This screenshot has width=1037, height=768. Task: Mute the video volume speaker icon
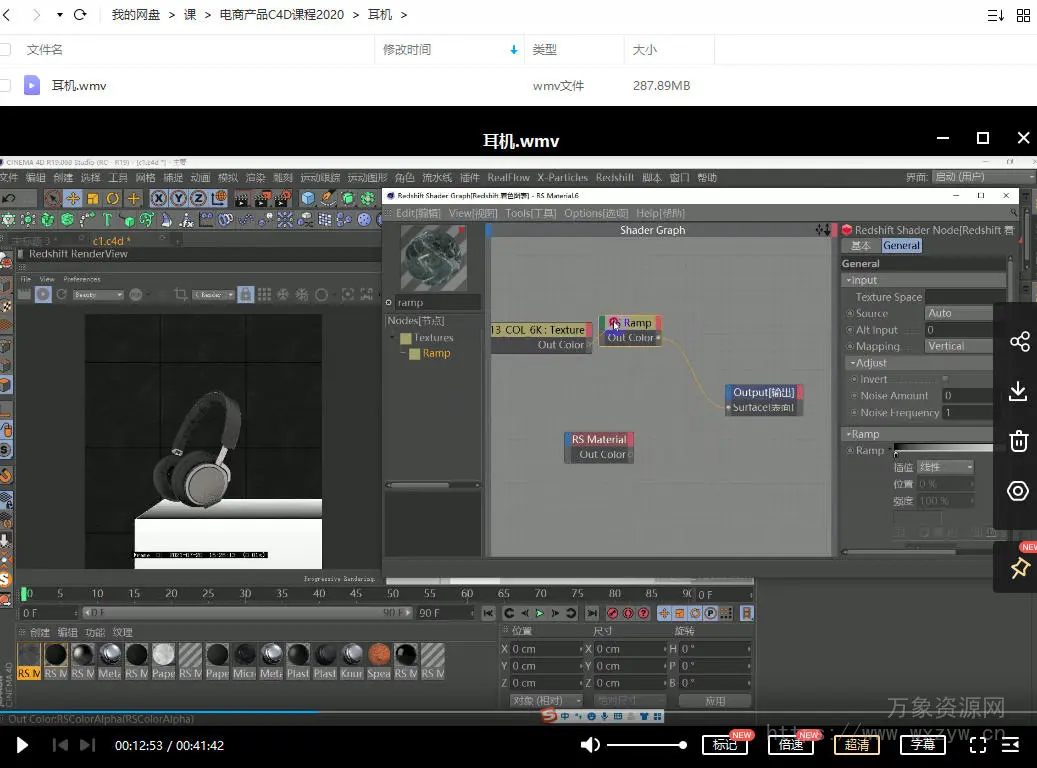click(x=590, y=745)
